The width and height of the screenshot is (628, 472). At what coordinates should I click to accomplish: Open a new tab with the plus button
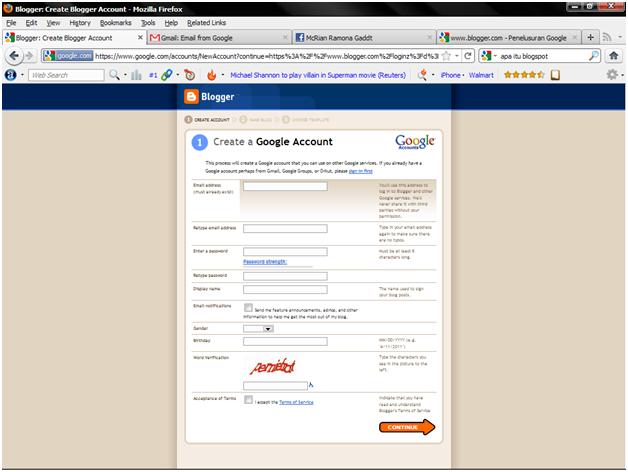(x=590, y=38)
